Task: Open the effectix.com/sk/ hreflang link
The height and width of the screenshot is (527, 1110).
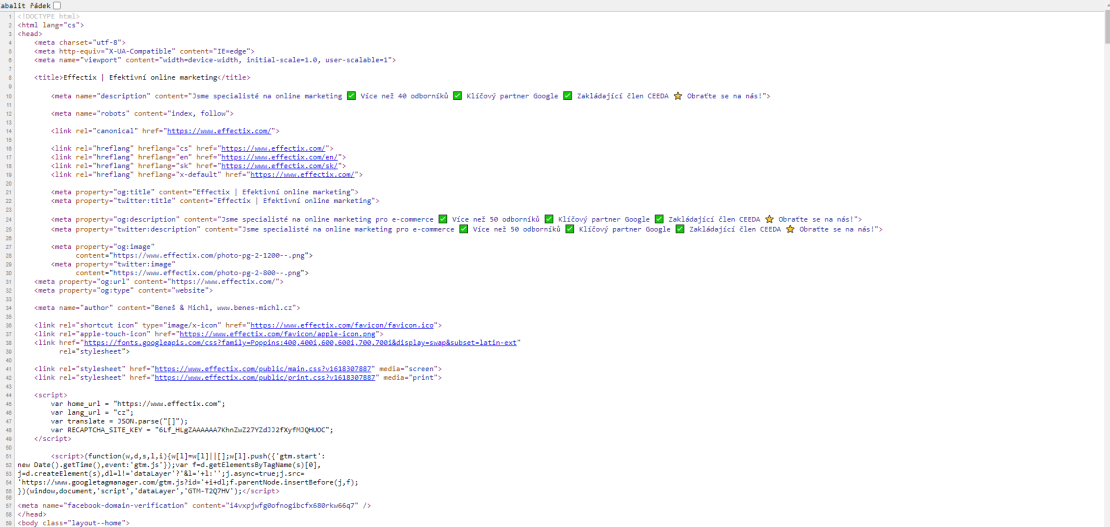Action: [x=281, y=166]
